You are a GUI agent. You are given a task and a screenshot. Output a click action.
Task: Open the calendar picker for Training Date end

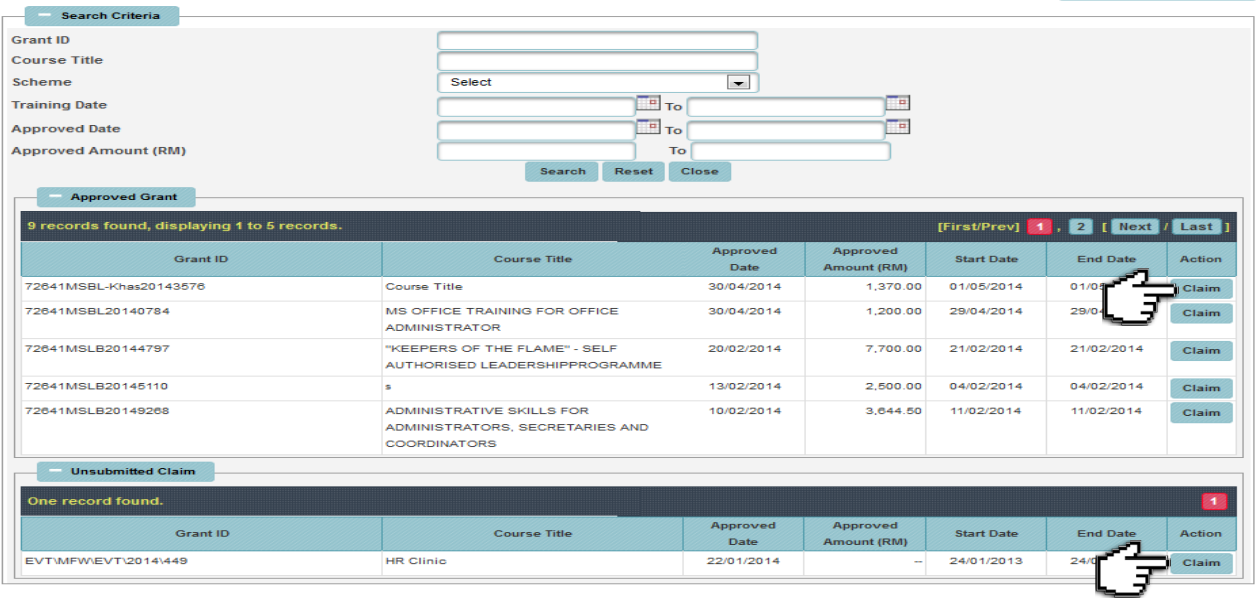point(898,104)
